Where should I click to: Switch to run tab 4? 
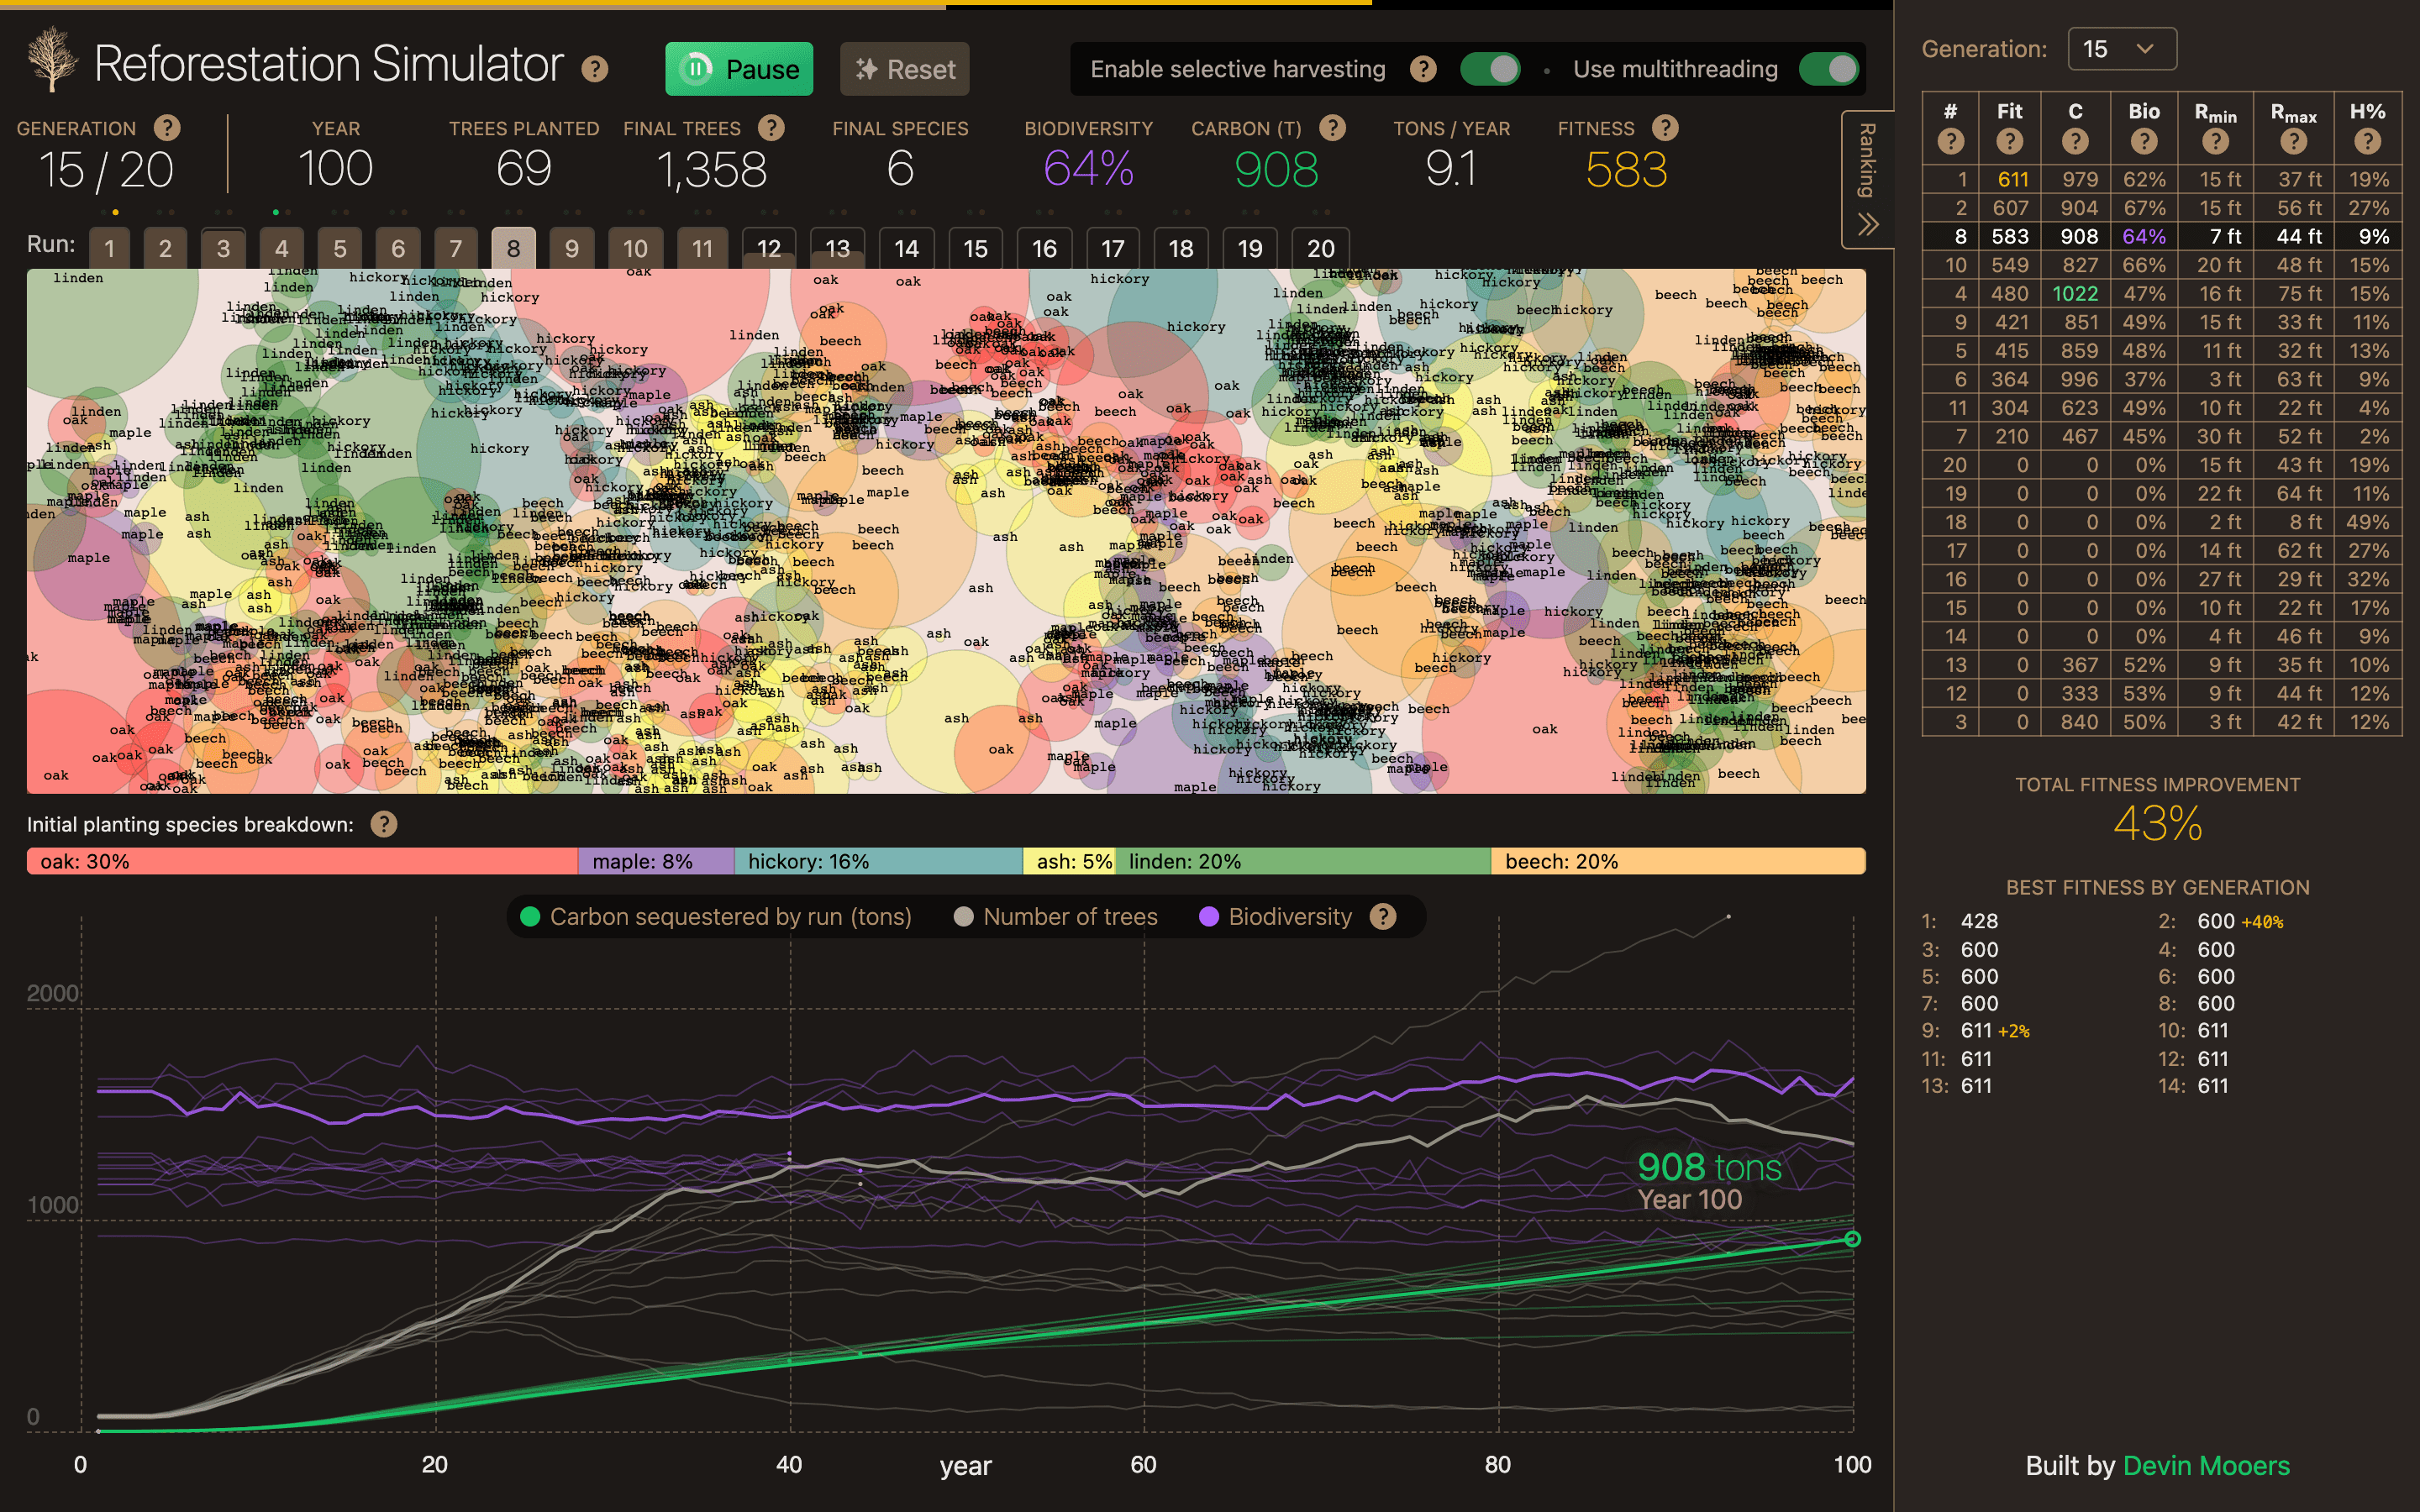point(282,248)
